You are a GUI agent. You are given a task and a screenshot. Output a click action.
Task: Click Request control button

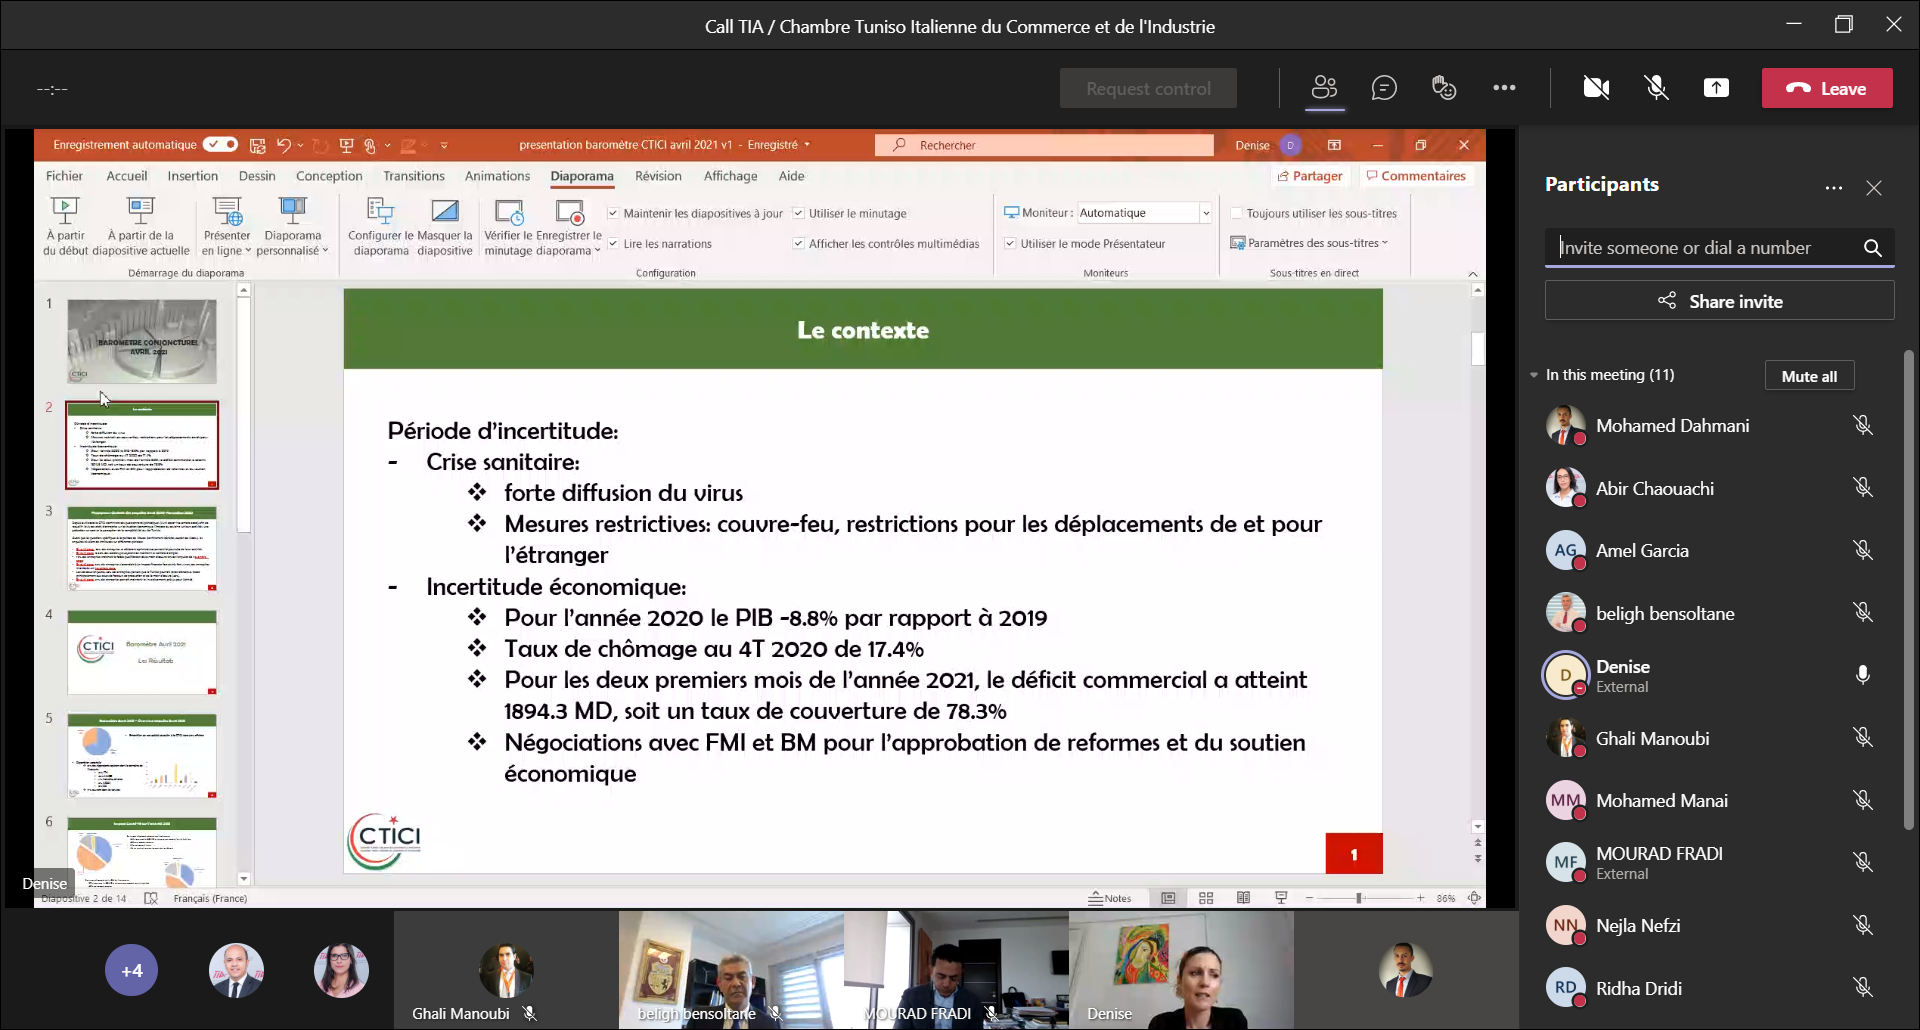click(1148, 88)
